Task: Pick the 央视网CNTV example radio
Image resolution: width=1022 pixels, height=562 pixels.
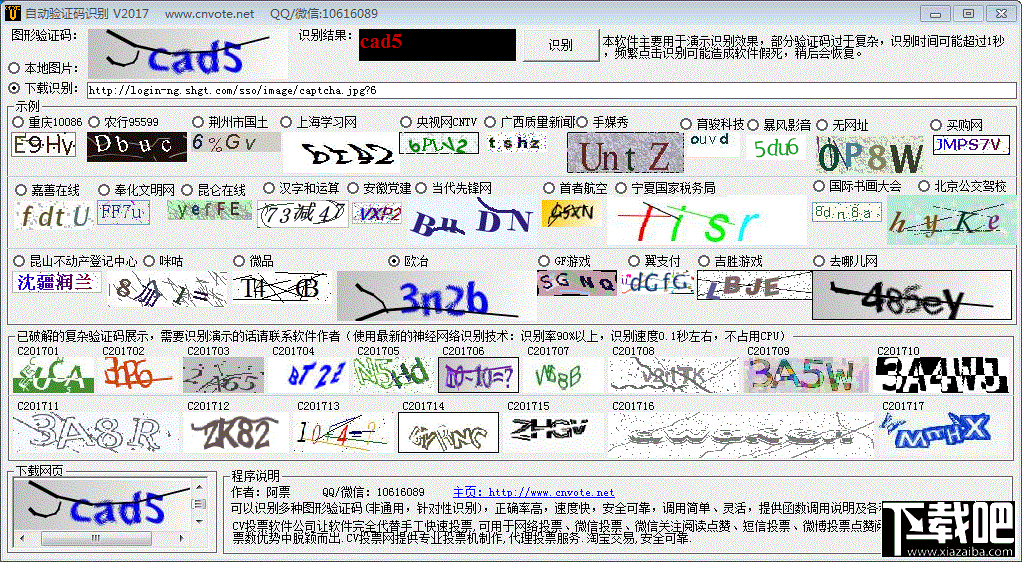Action: point(406,122)
